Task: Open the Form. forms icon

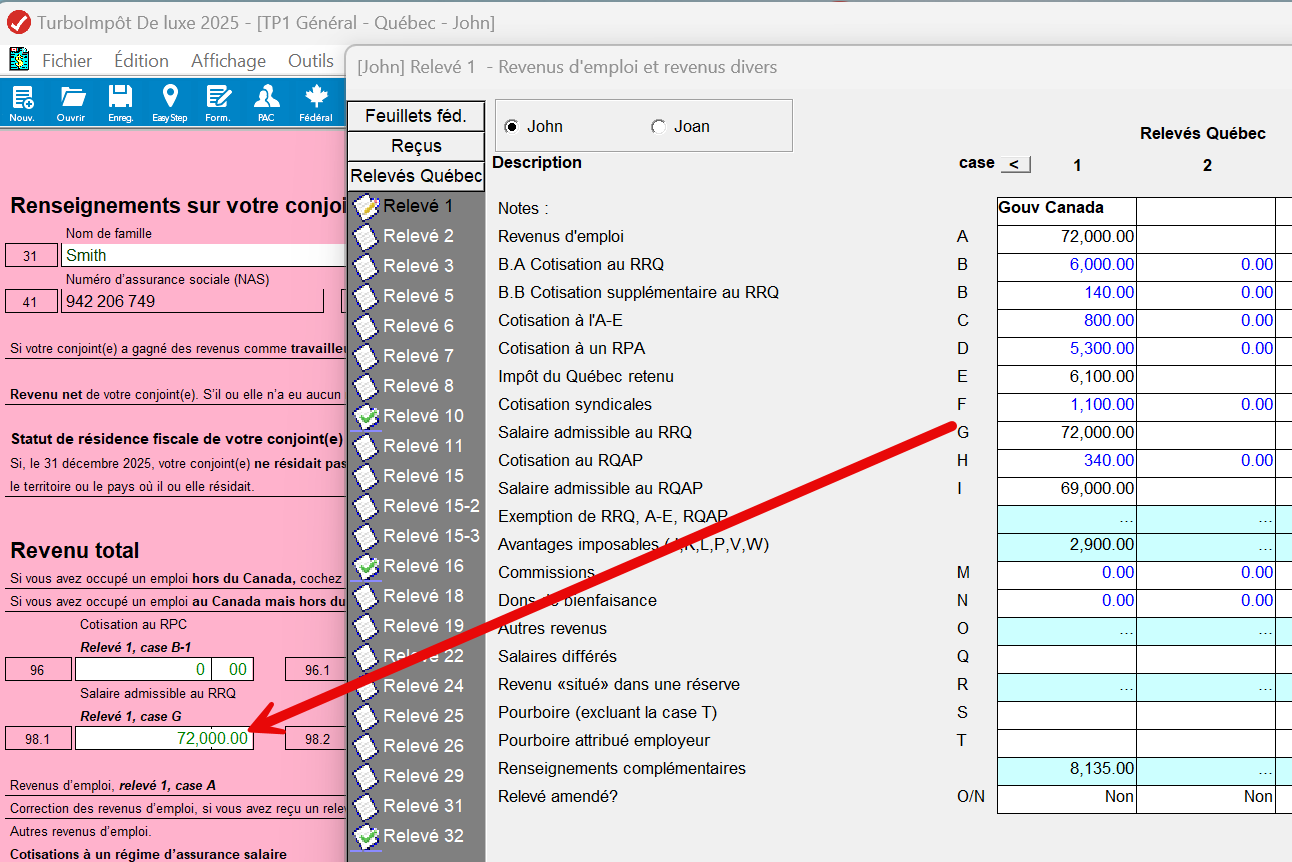Action: coord(218,103)
